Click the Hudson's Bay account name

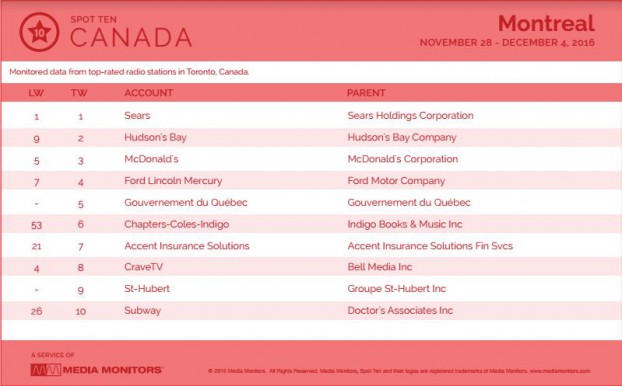pyautogui.click(x=156, y=137)
